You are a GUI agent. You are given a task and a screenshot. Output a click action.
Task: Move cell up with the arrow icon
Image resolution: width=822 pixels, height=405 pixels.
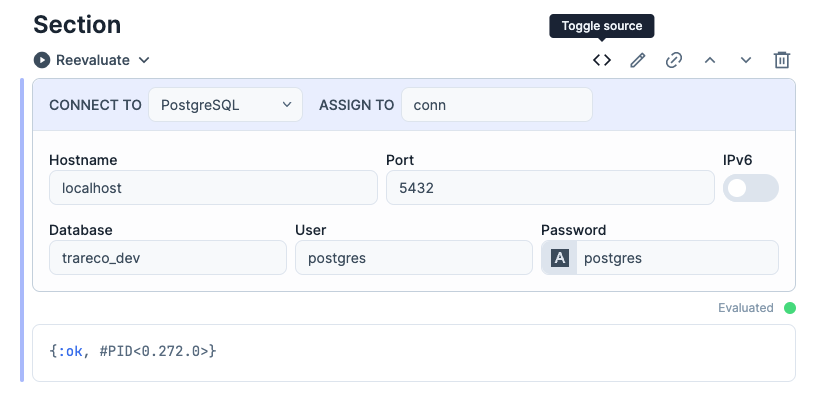[710, 60]
